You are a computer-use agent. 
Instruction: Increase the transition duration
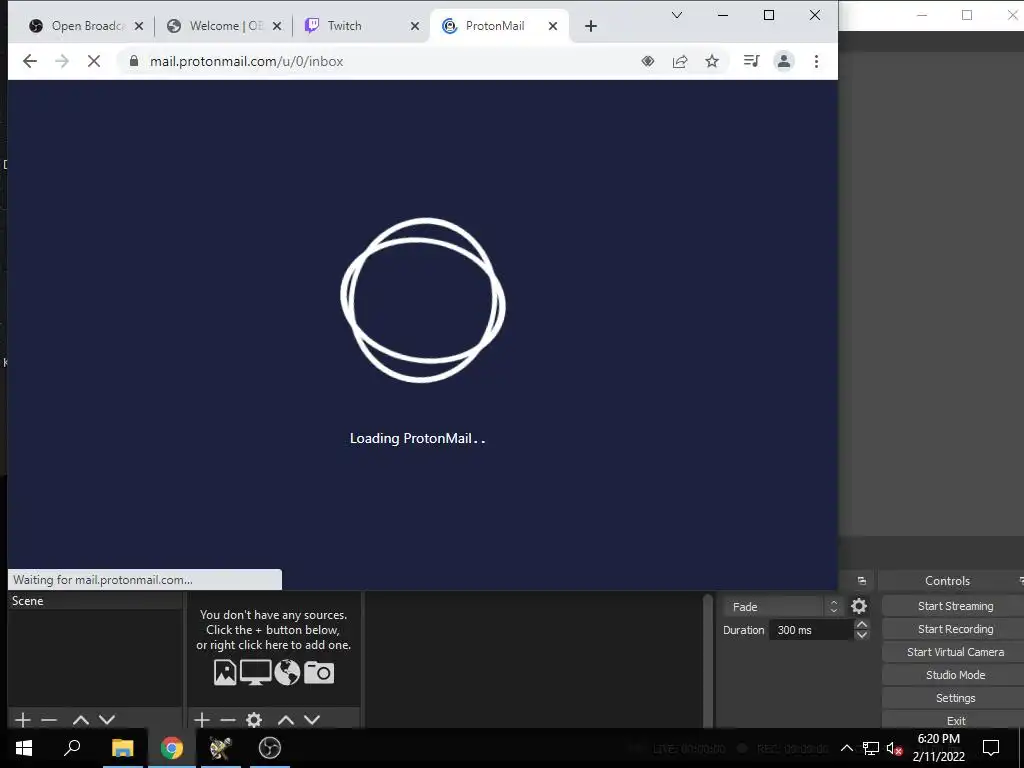pos(861,625)
